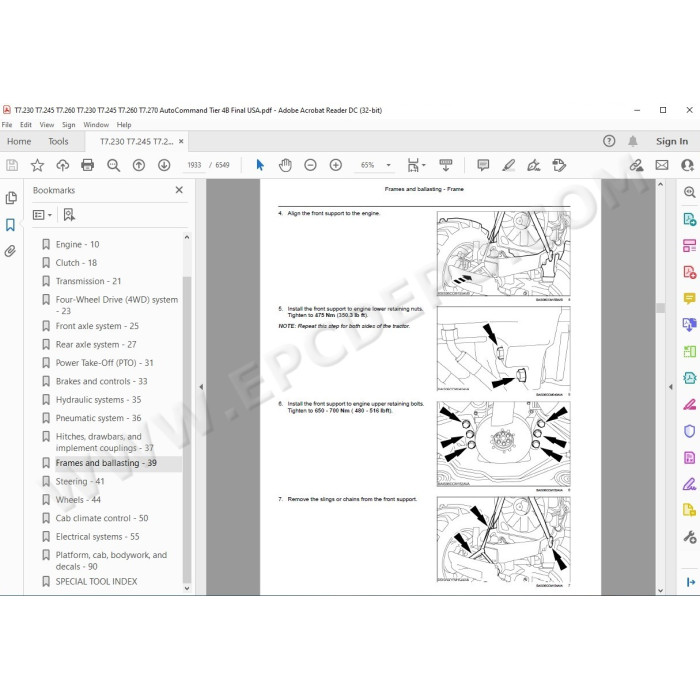This screenshot has width=700, height=700.
Task: Click the 65% zoom value field
Action: (x=367, y=165)
